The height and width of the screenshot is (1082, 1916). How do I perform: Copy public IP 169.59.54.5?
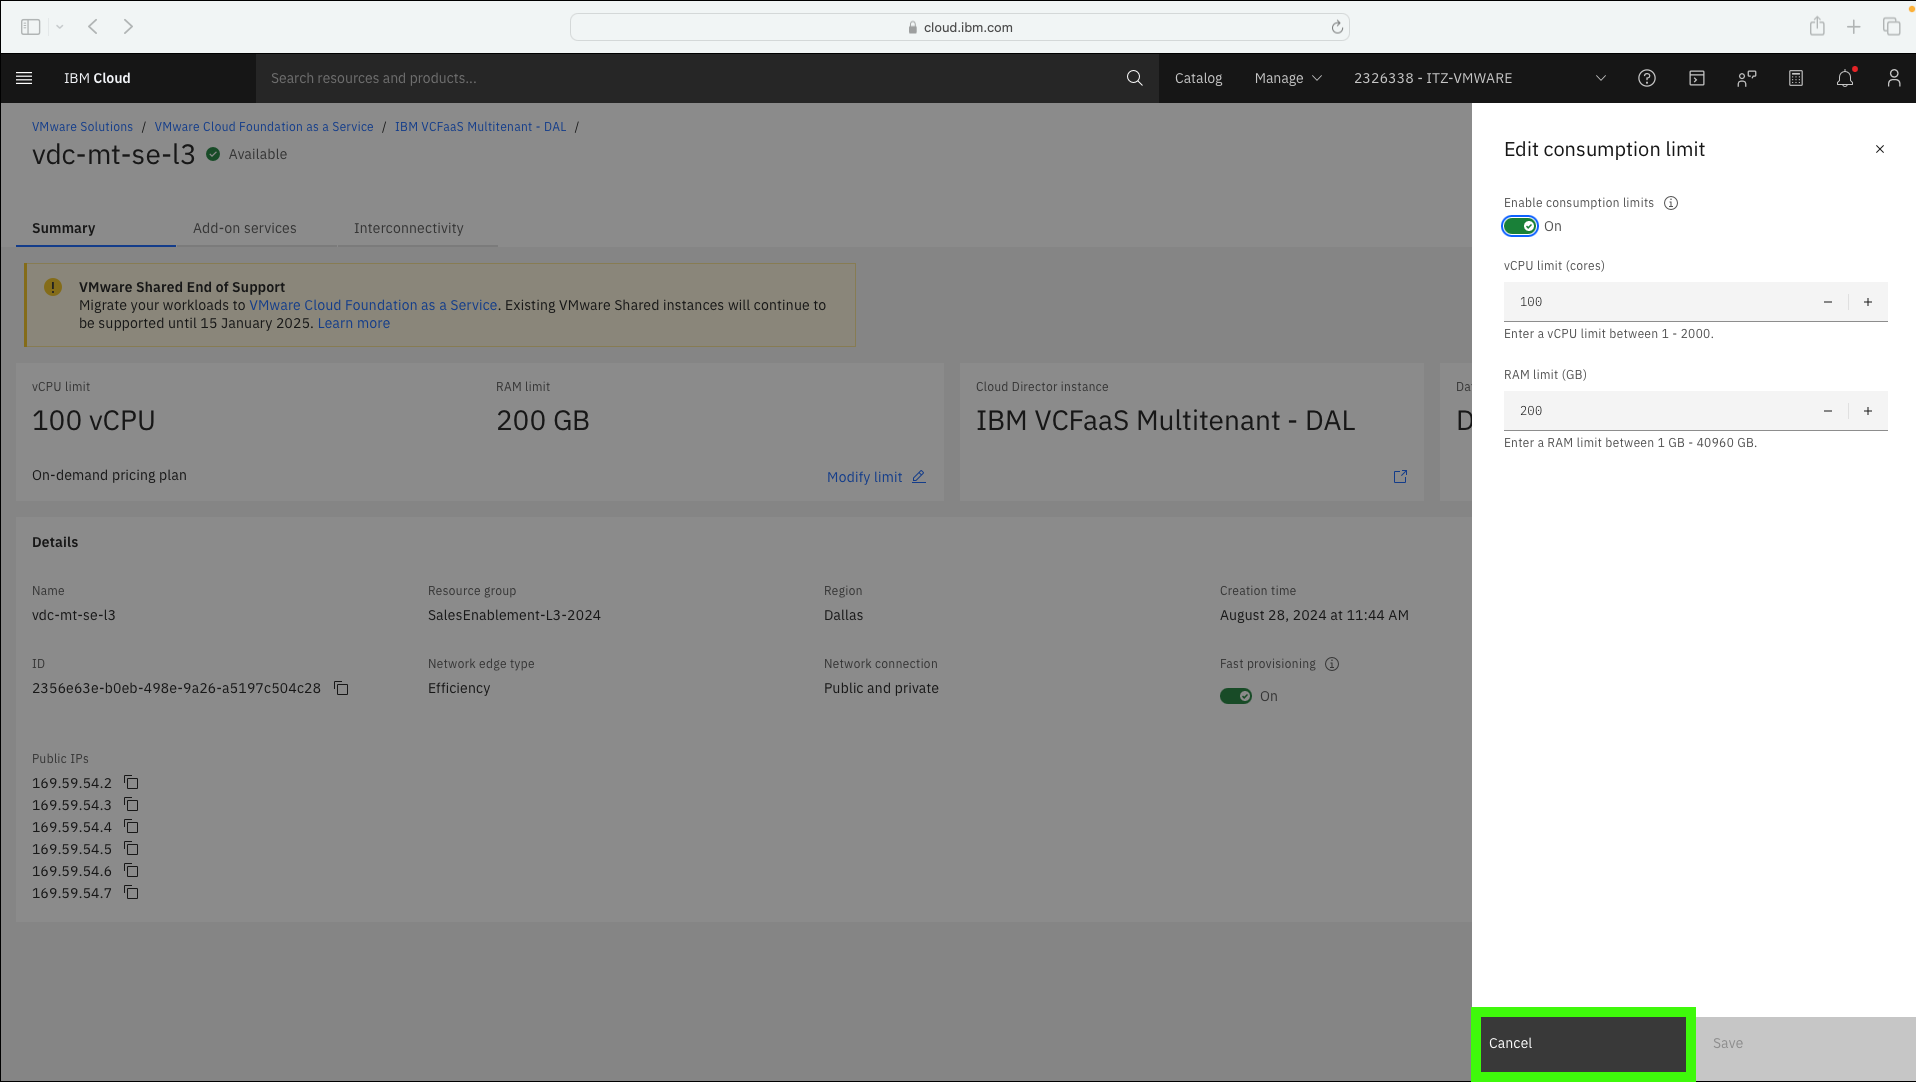131,848
